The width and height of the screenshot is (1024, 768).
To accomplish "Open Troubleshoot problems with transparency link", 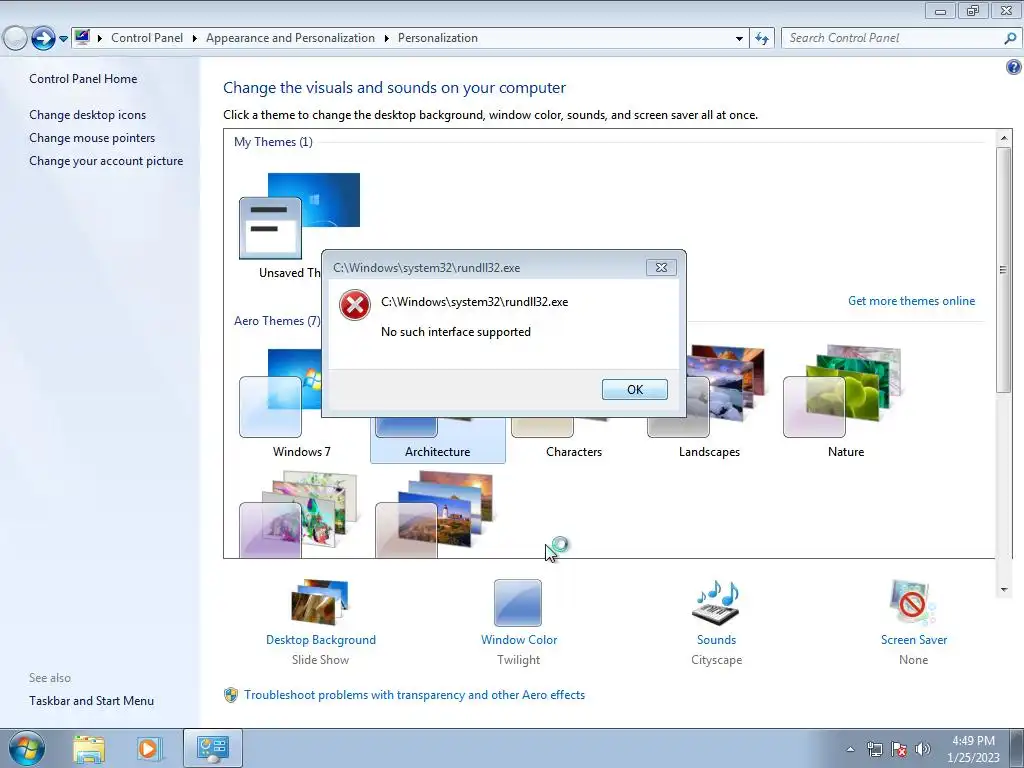I will coord(414,695).
